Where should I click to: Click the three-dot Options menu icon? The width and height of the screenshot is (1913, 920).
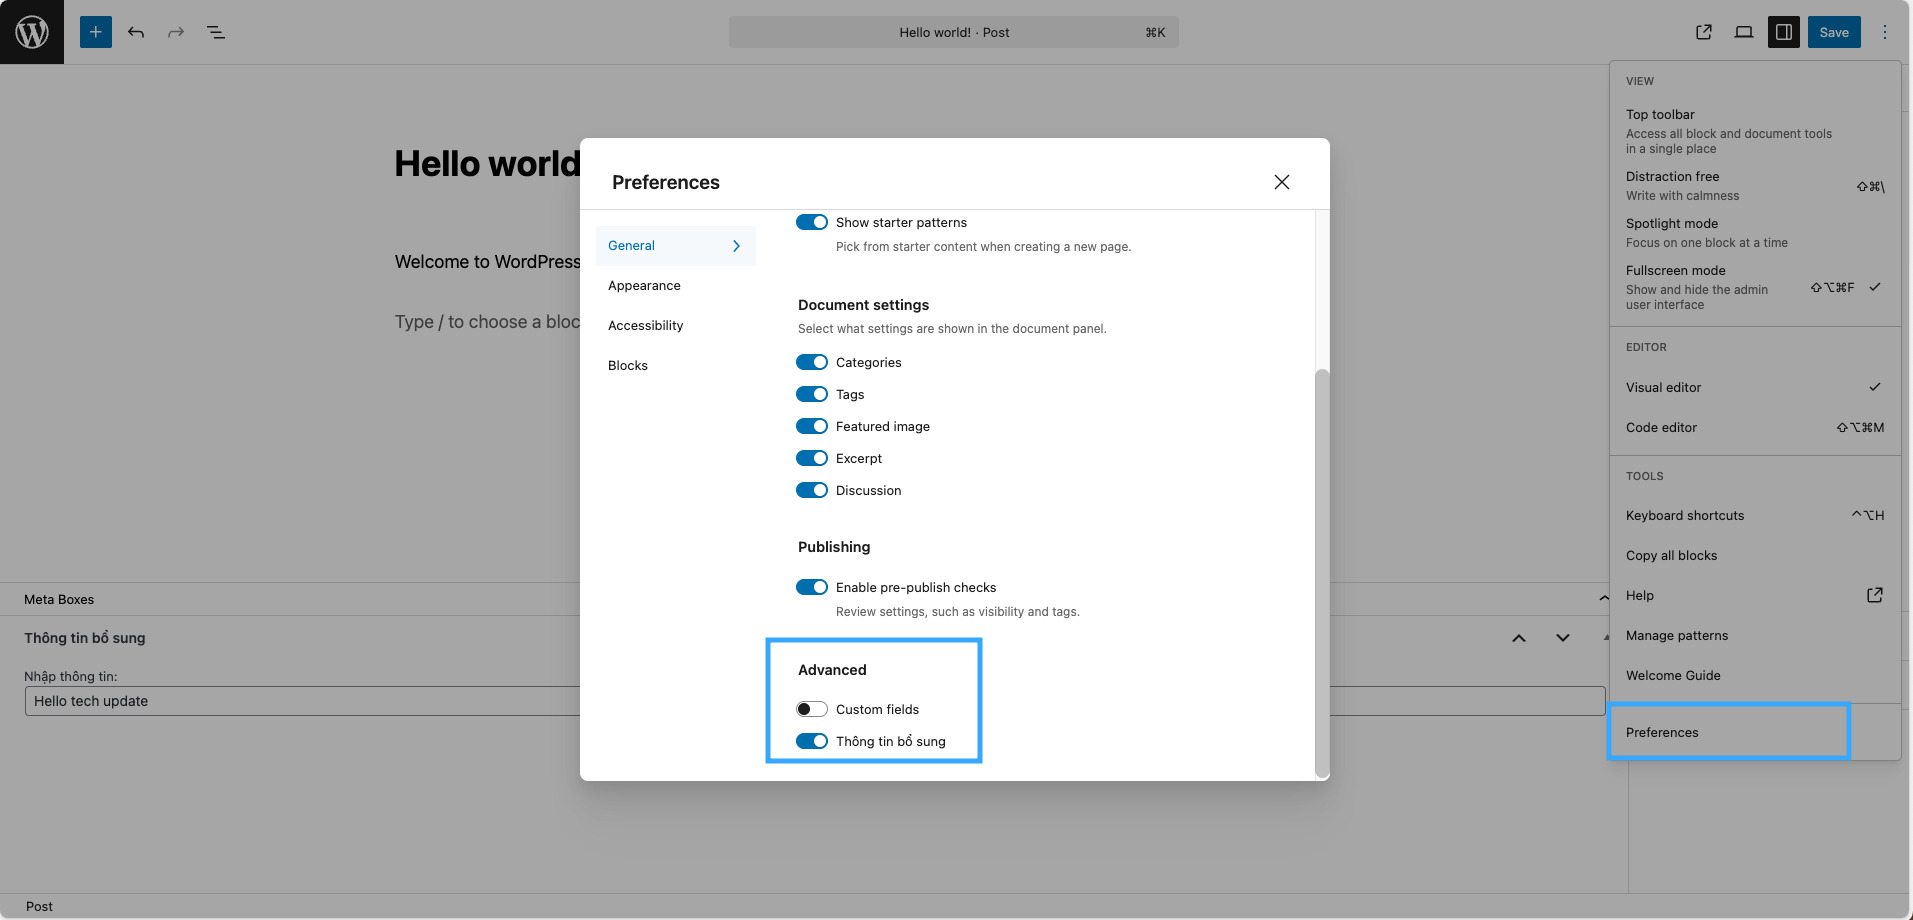1885,32
